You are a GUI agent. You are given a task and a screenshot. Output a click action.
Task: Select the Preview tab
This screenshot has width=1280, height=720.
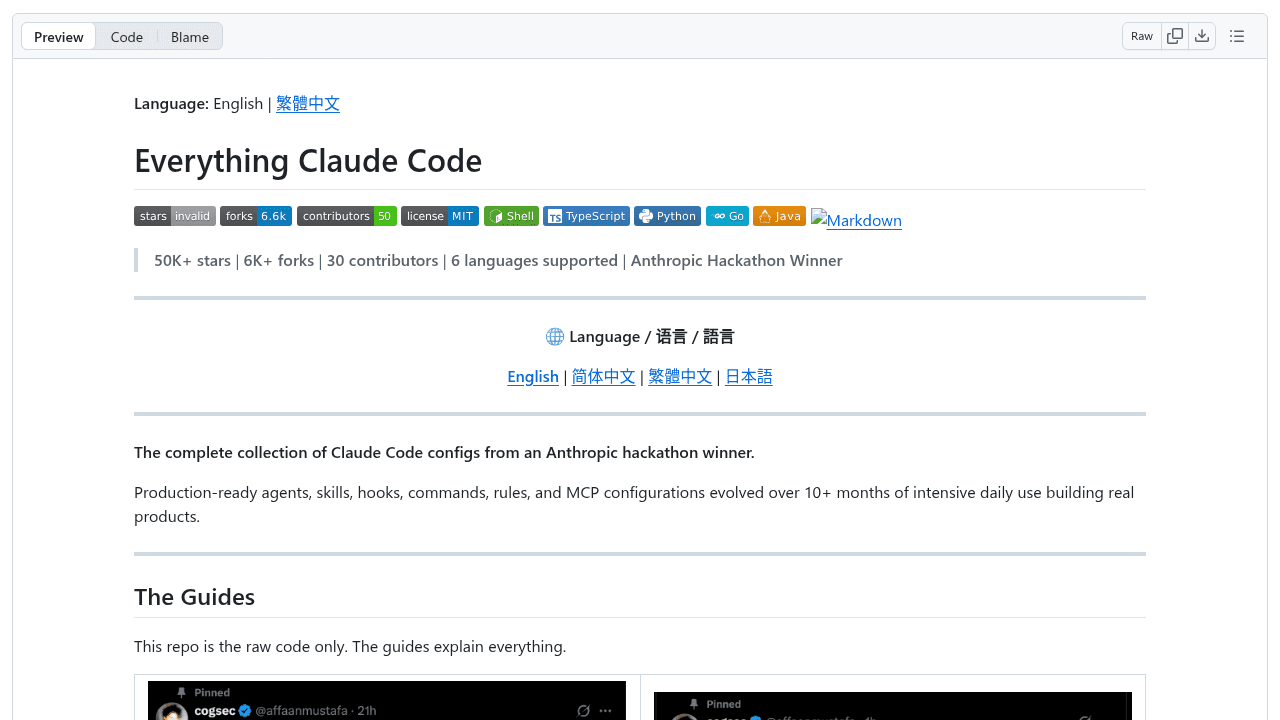point(57,36)
